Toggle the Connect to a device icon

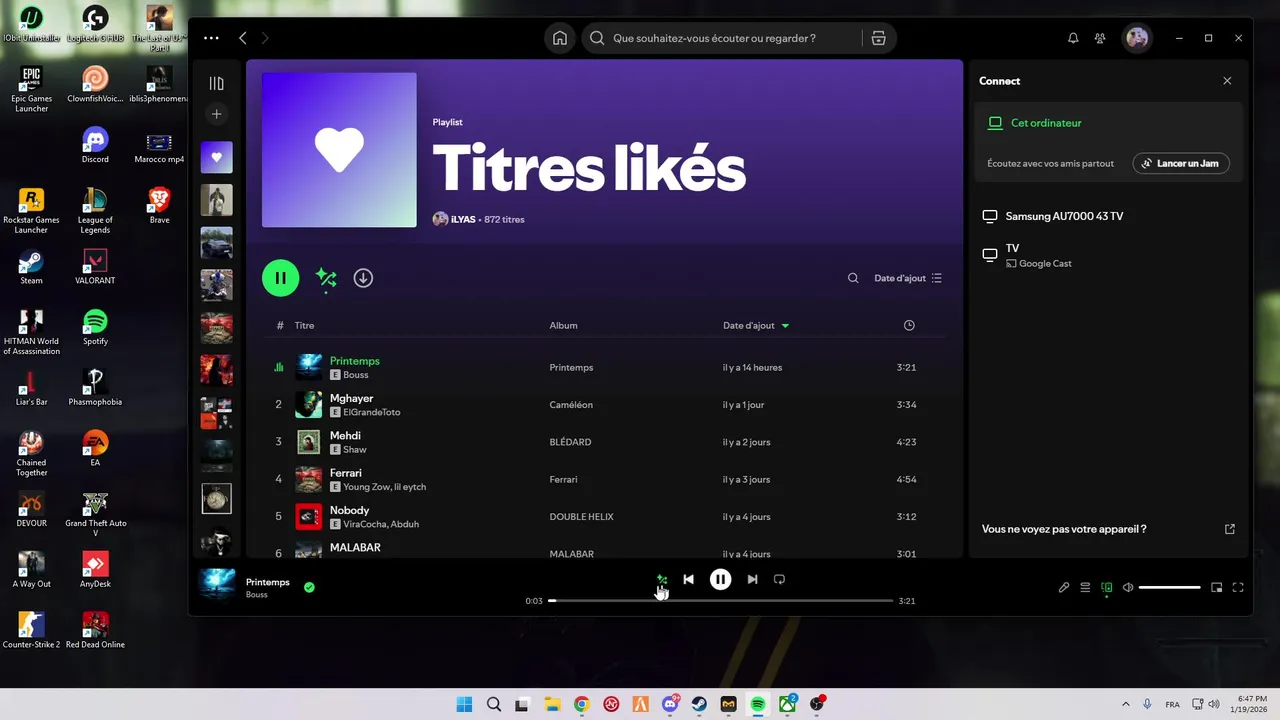pos(1106,588)
